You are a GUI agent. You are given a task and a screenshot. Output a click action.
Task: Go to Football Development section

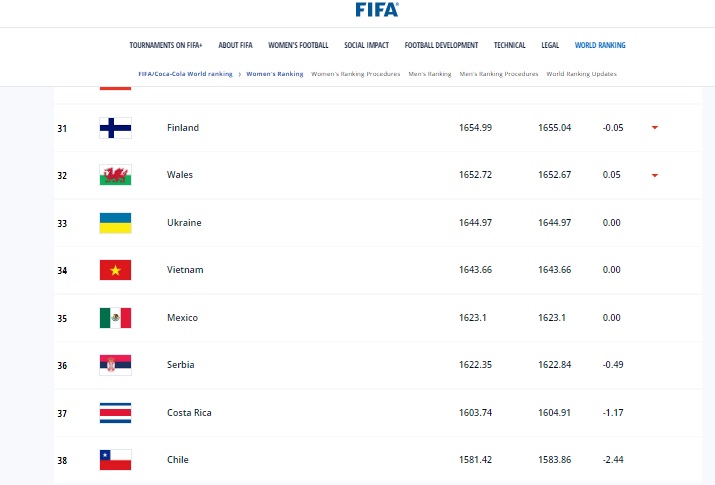(x=441, y=45)
